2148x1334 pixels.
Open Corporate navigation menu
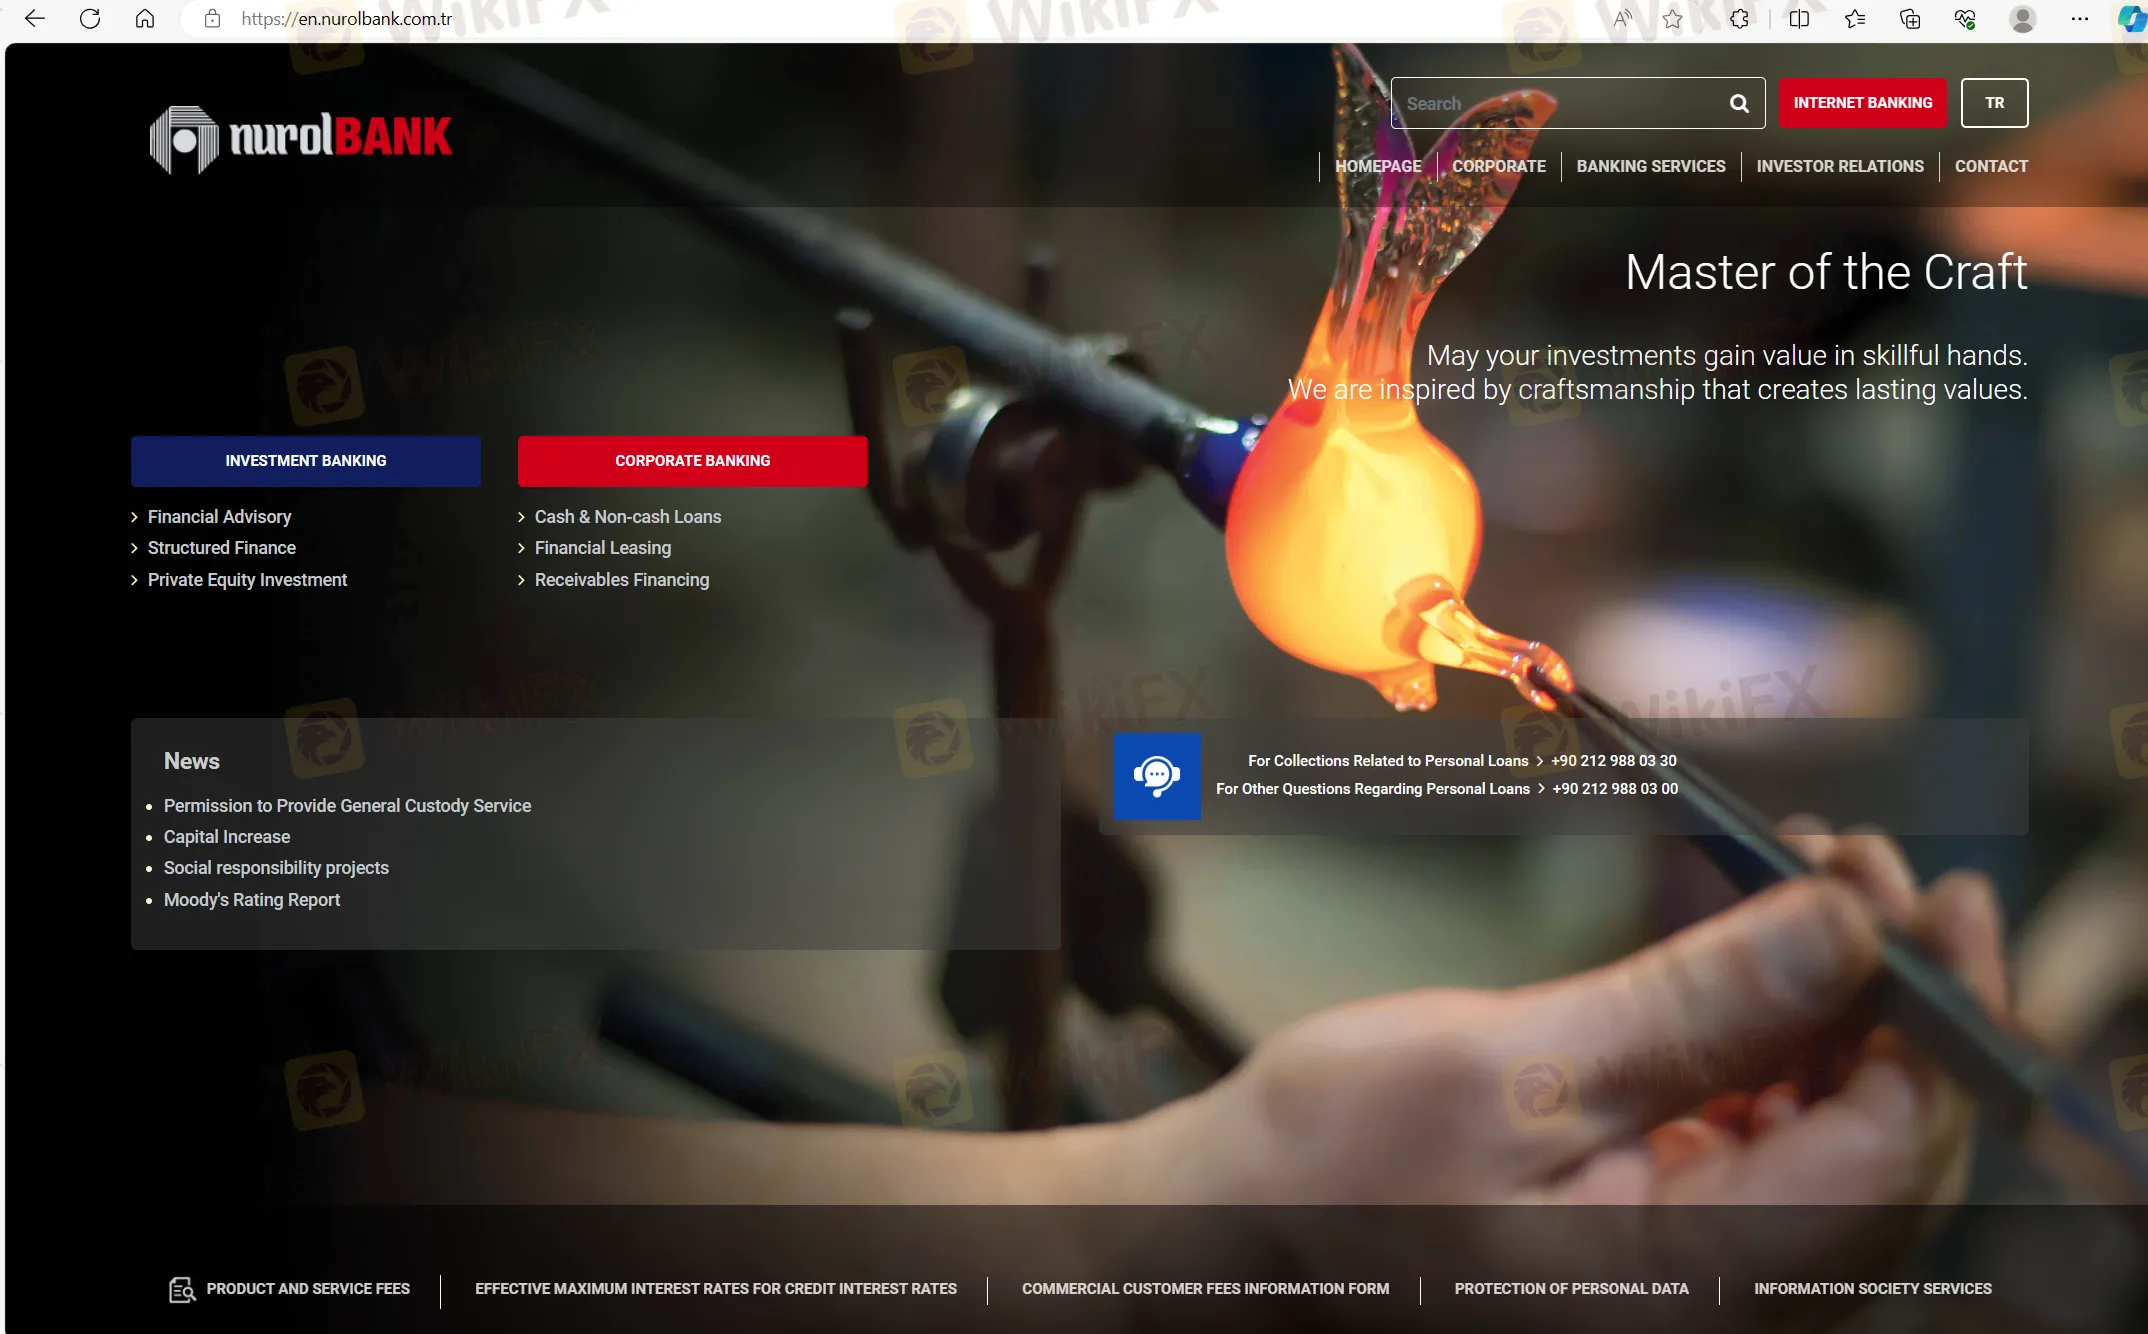tap(1498, 166)
